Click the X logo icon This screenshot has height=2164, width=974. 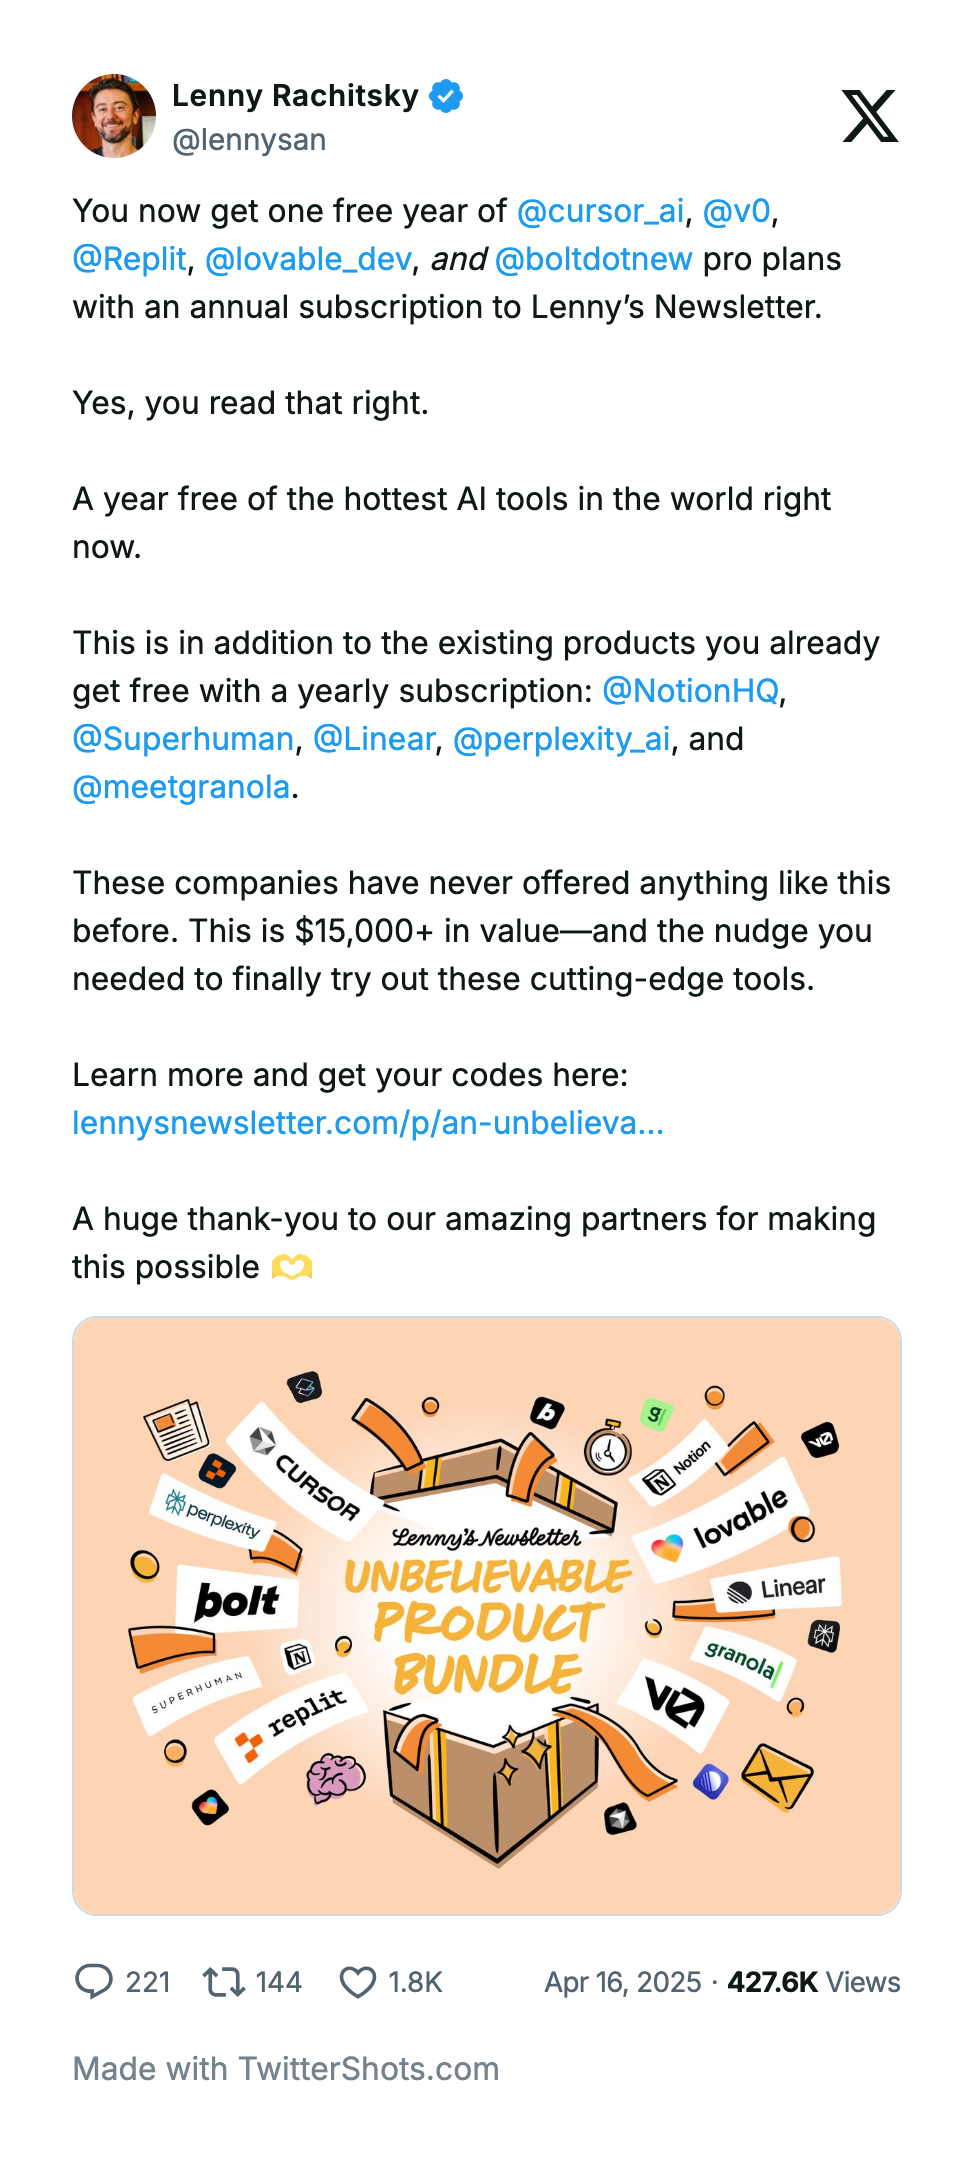[x=870, y=116]
